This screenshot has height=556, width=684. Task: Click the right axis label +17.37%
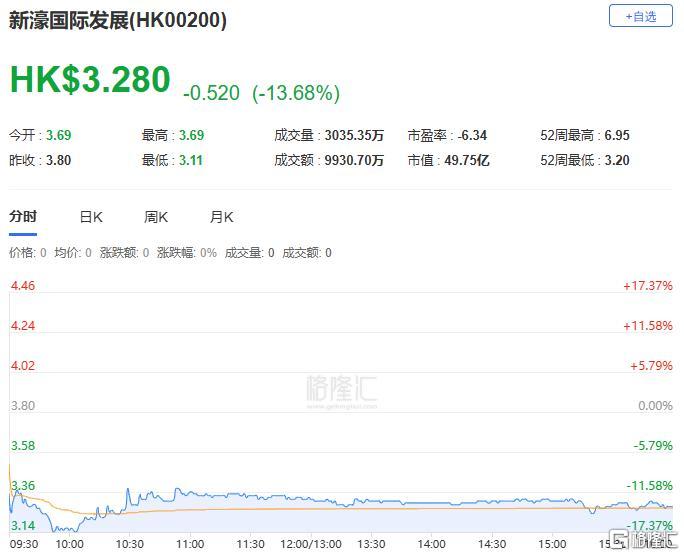point(648,286)
